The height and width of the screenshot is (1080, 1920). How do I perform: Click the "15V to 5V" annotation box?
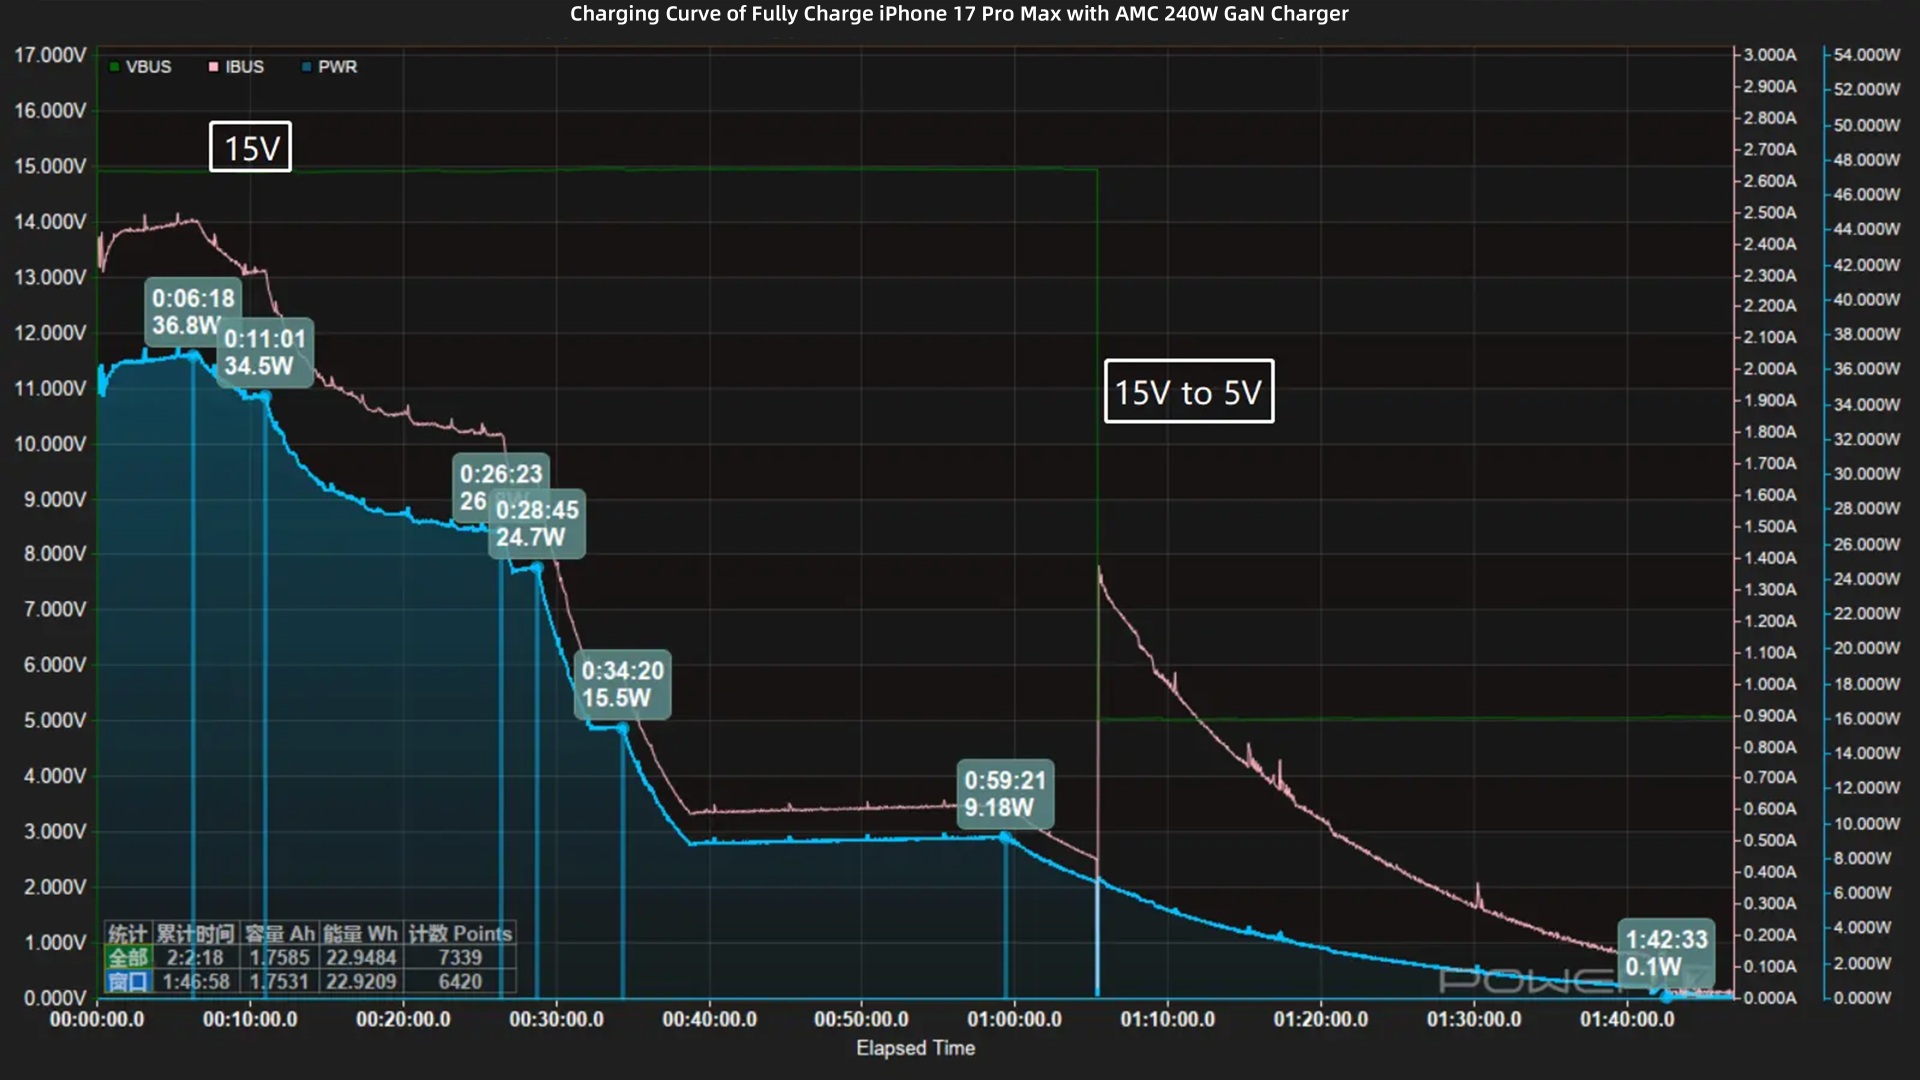tap(1188, 392)
